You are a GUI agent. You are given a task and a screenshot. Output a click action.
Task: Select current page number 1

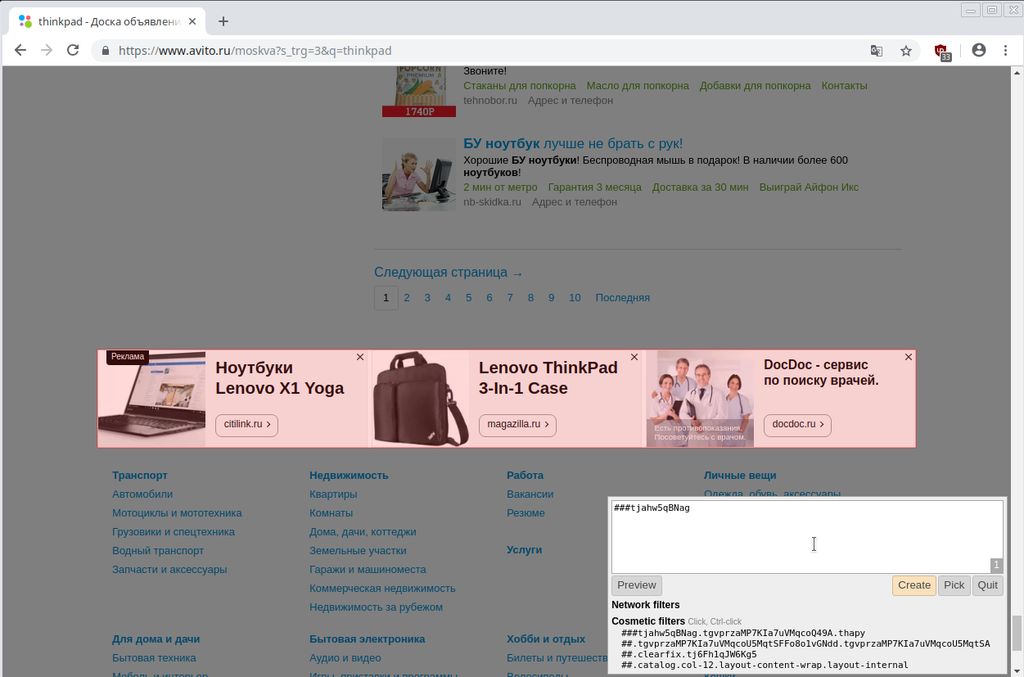click(386, 298)
